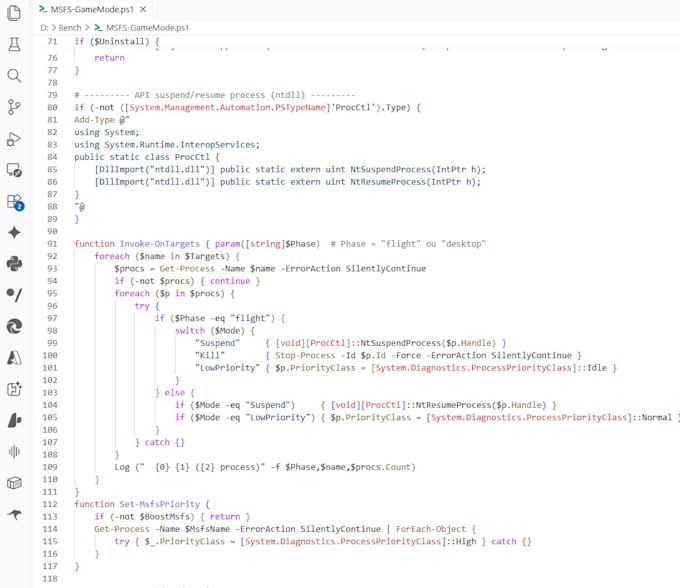Click 'catch {}' on line 107
This screenshot has width=680, height=588.
[164, 442]
